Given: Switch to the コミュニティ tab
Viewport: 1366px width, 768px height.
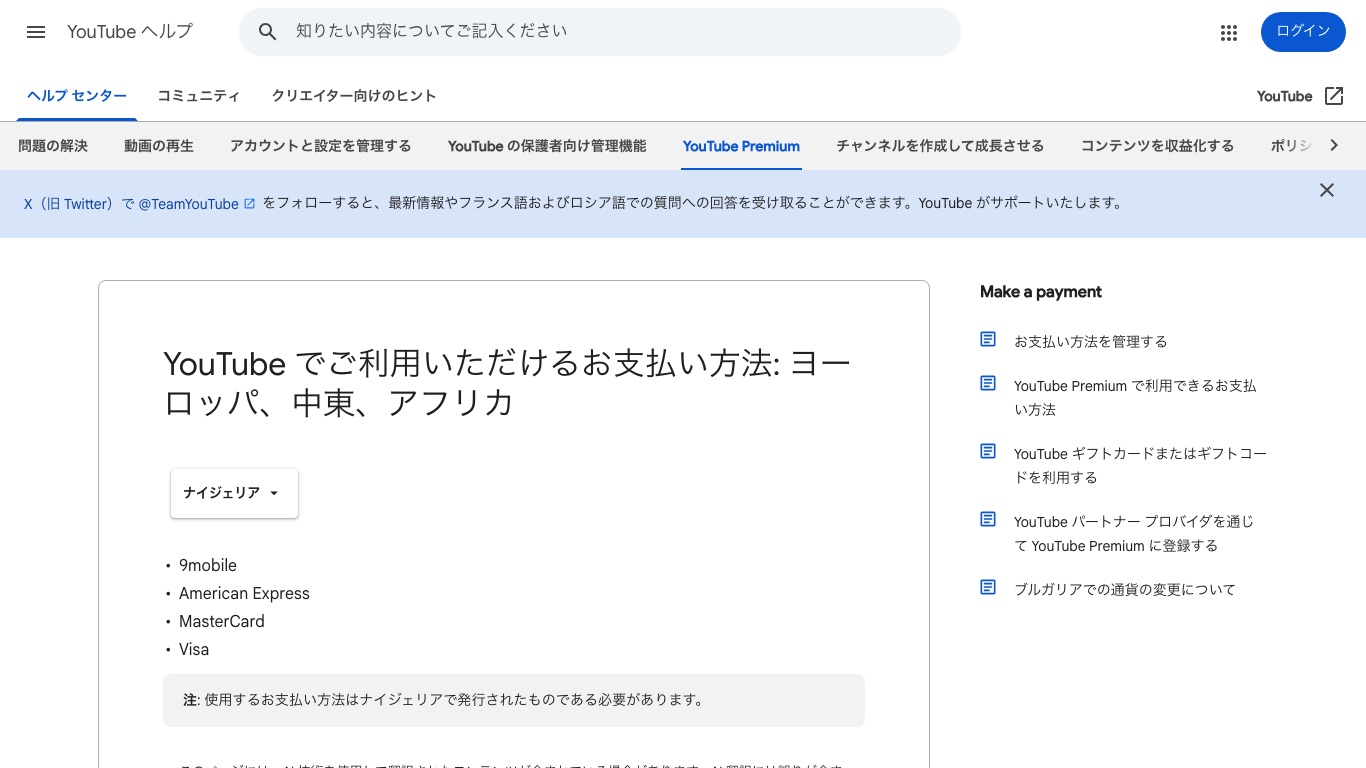Looking at the screenshot, I should coord(199,96).
